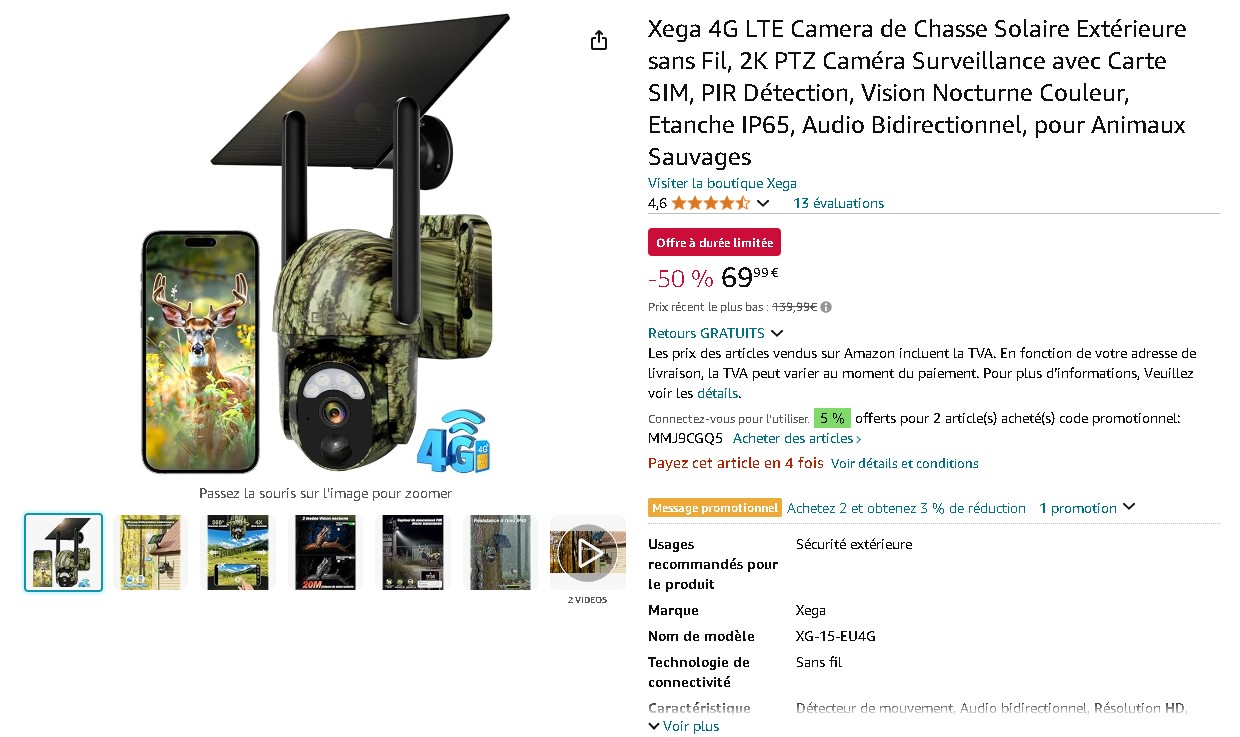Expand Retours GRATUITS details
Viewport: 1240px width, 737px height.
tap(715, 333)
